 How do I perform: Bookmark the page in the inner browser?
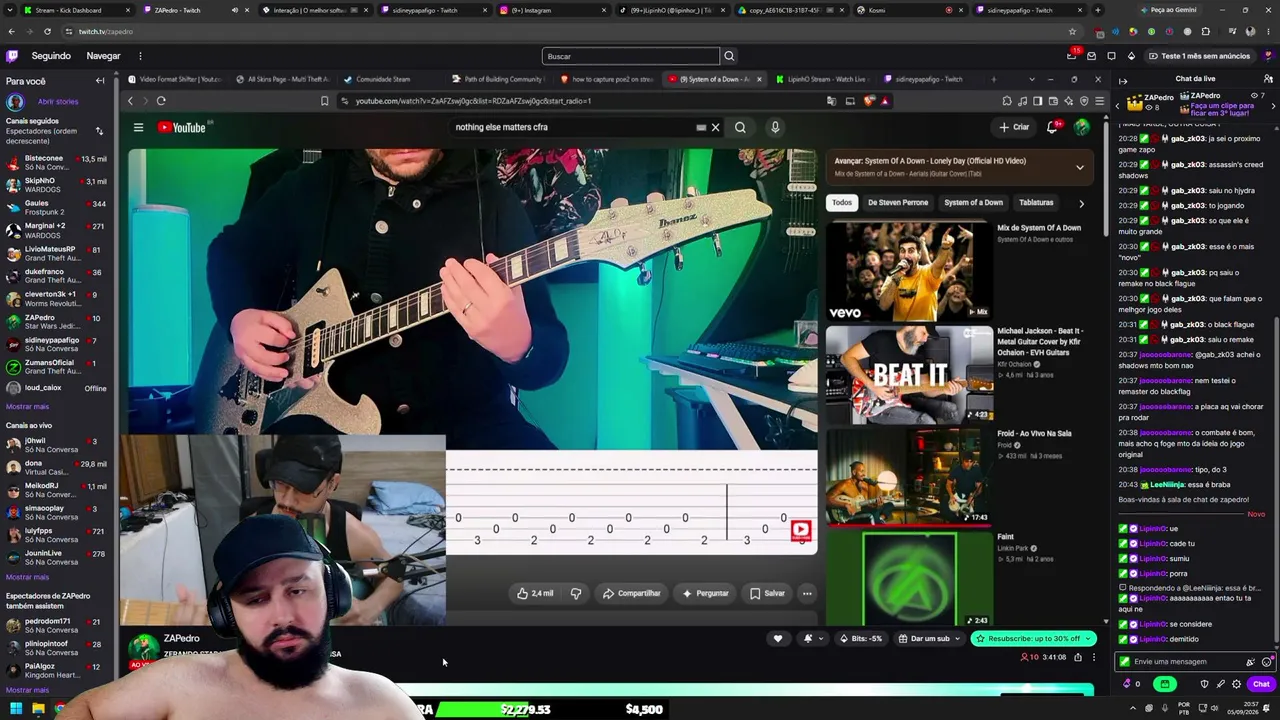point(324,101)
